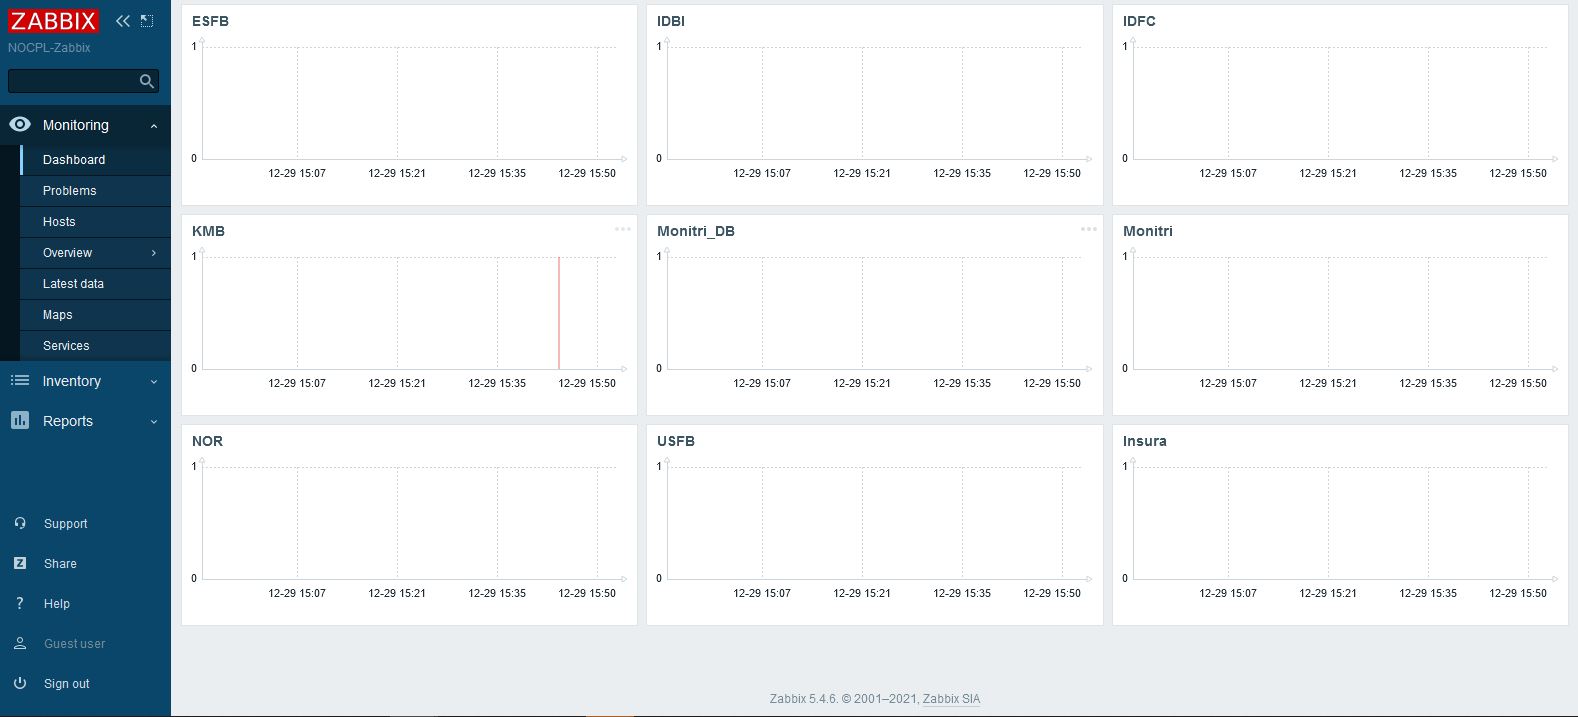Open the KMB widget three-dot menu
Screen dimensions: 1578x717
(623, 229)
